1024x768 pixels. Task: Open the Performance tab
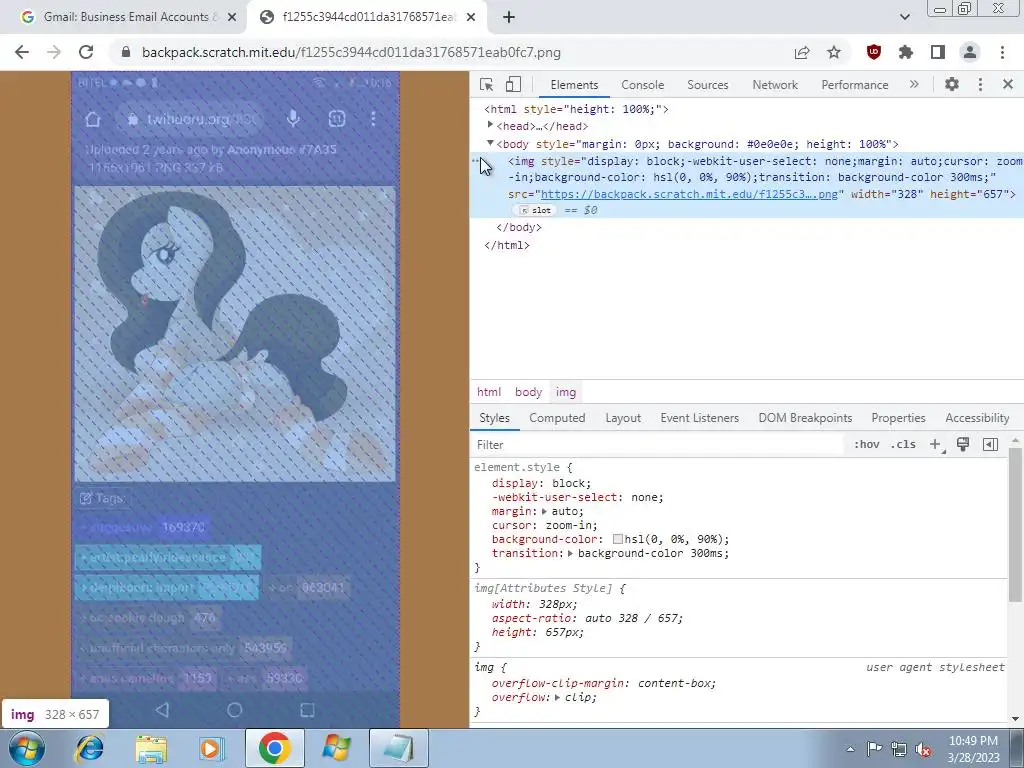(854, 85)
